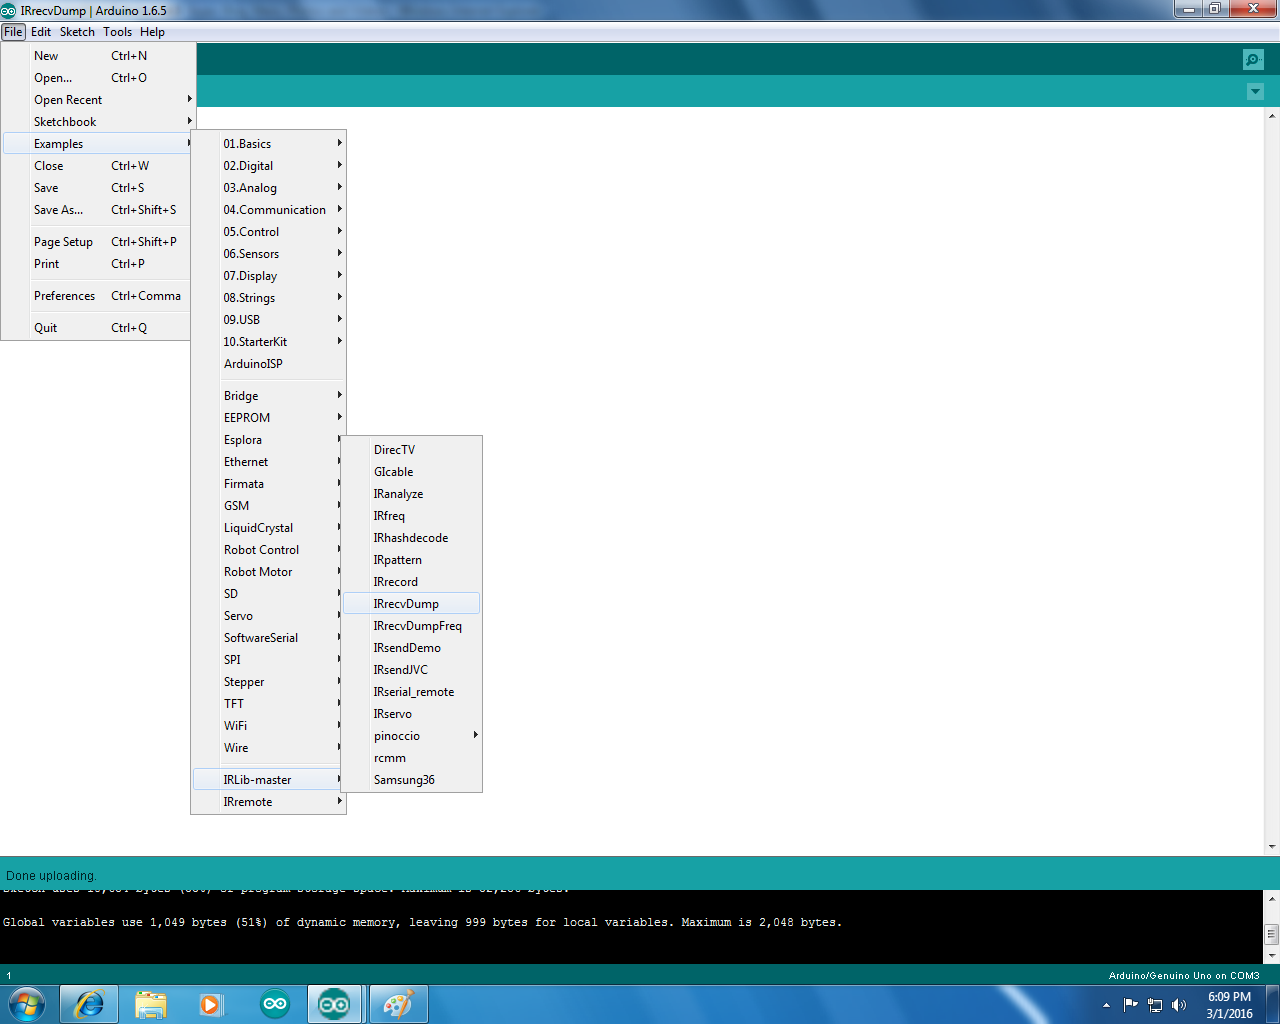Expand the pinoccio examples submenu
Viewport: 1280px width, 1024px height.
pos(412,736)
